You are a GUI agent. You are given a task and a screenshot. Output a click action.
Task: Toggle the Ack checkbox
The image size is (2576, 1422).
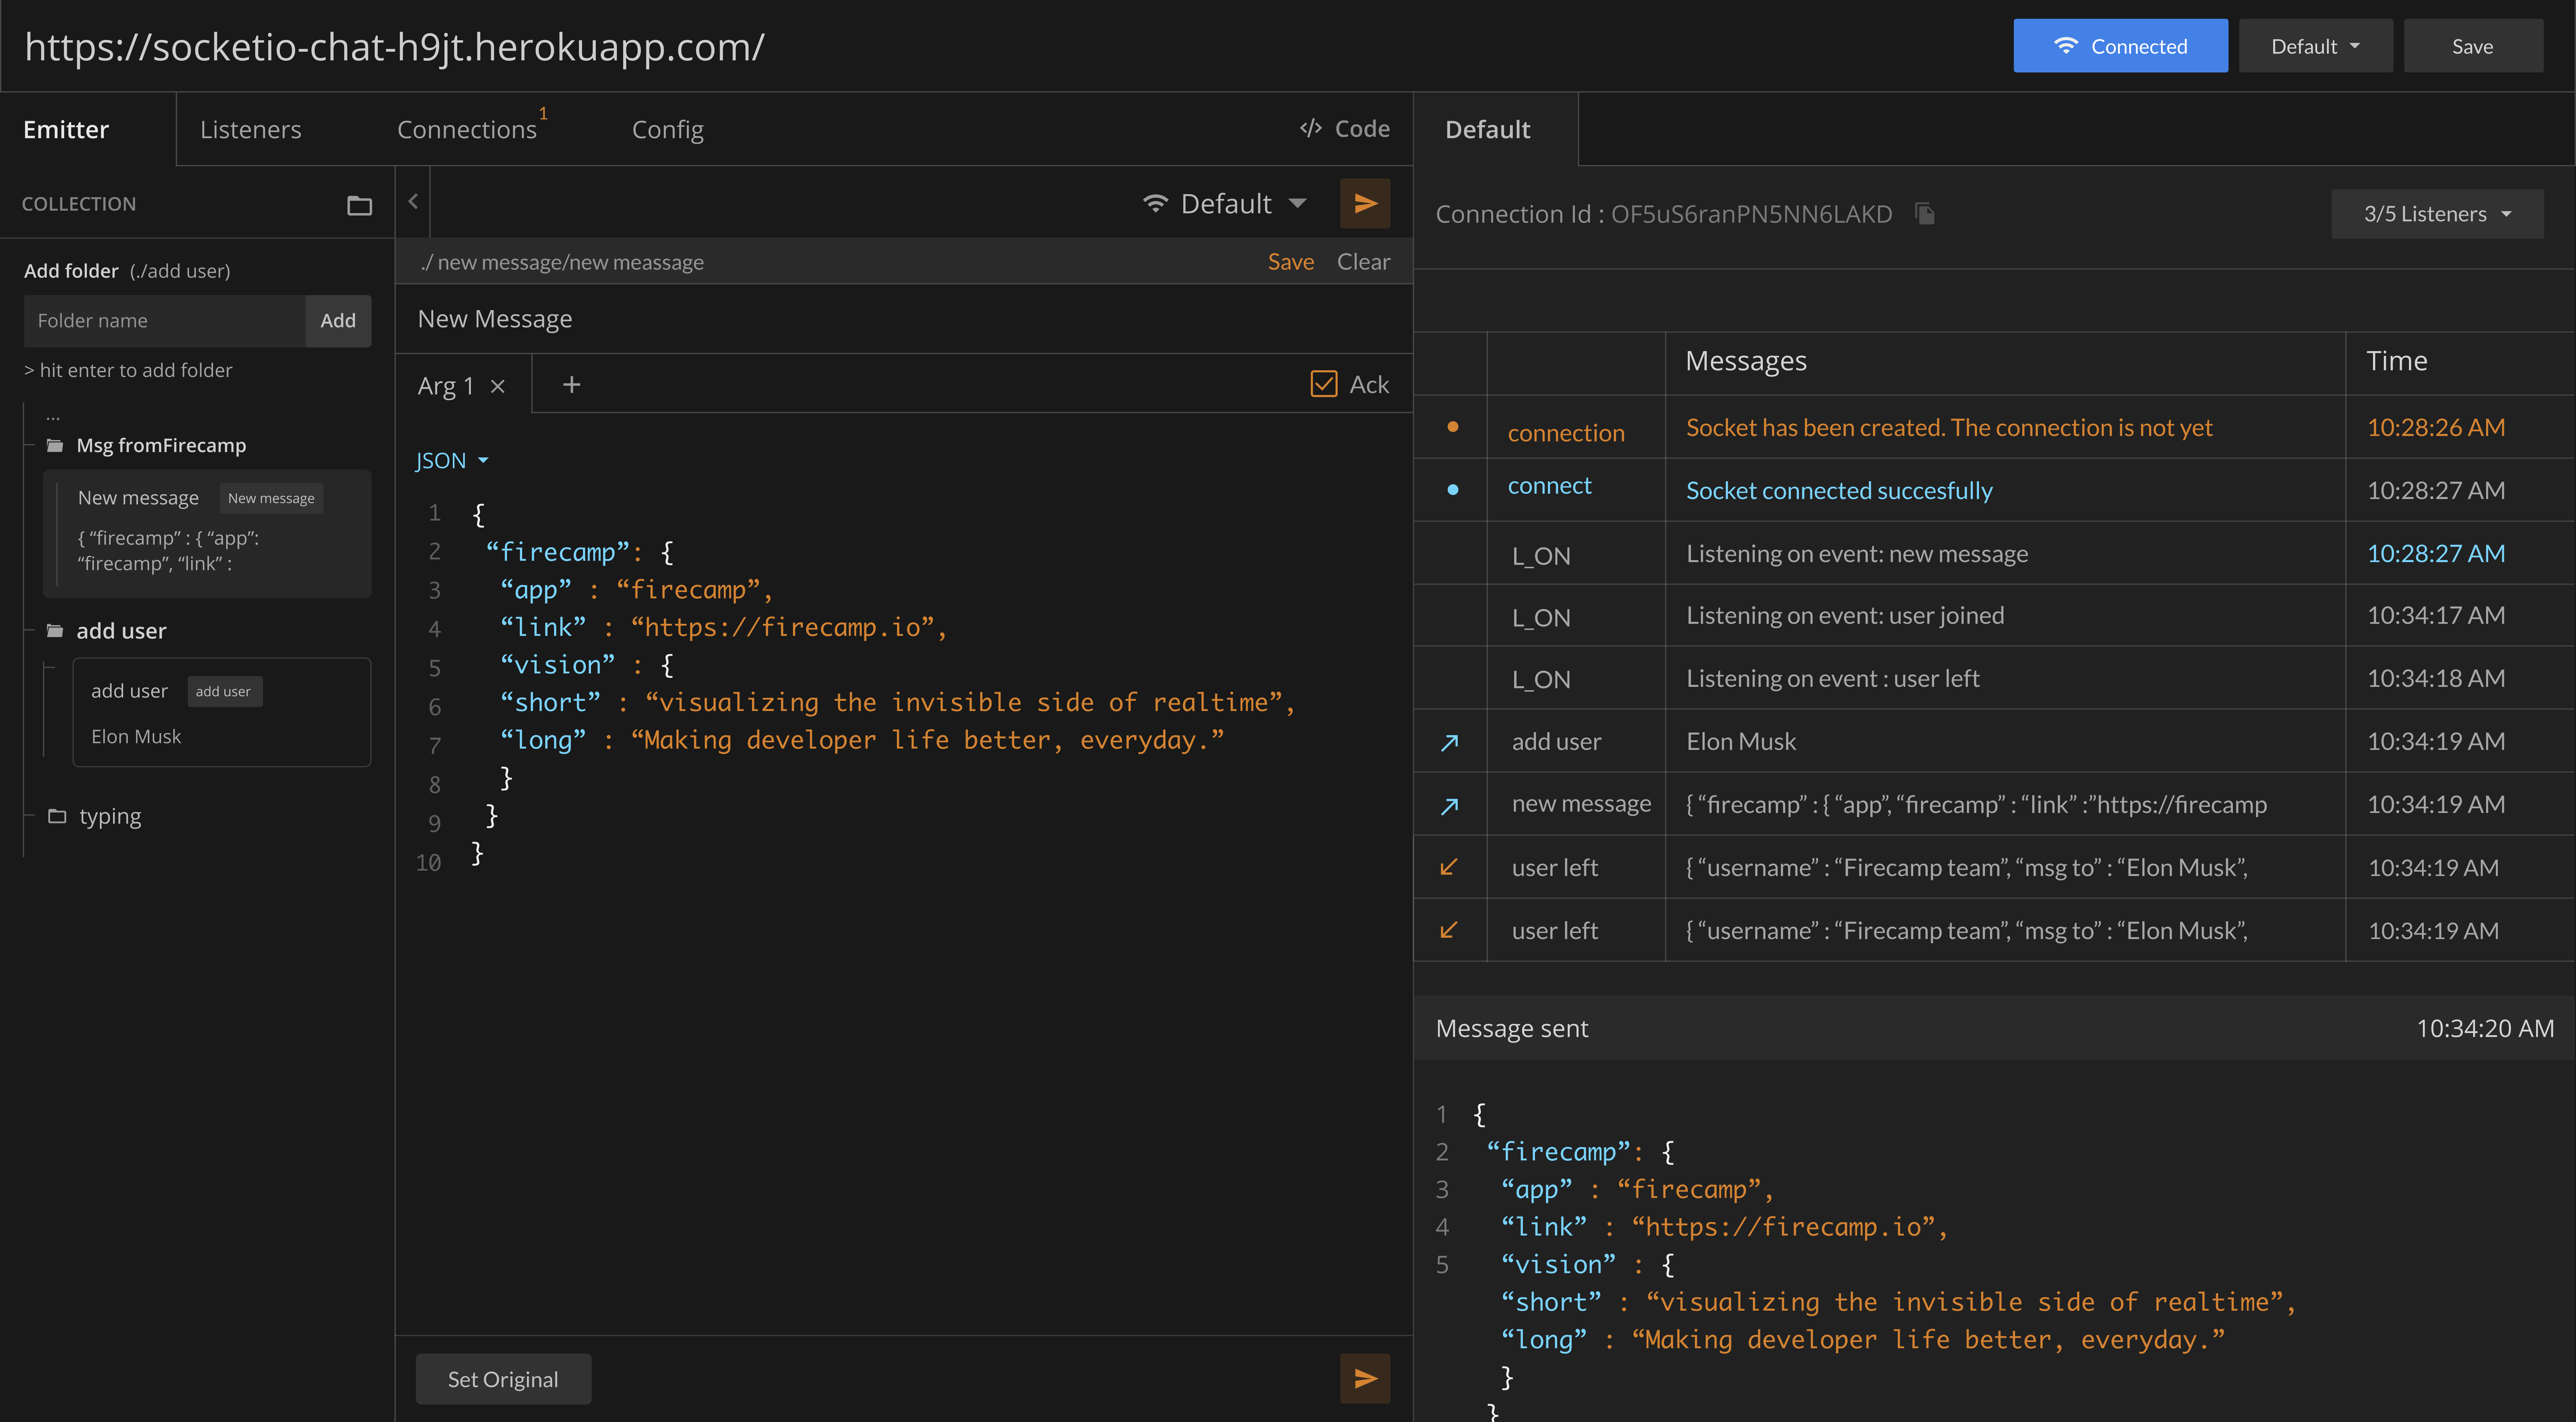[1324, 383]
